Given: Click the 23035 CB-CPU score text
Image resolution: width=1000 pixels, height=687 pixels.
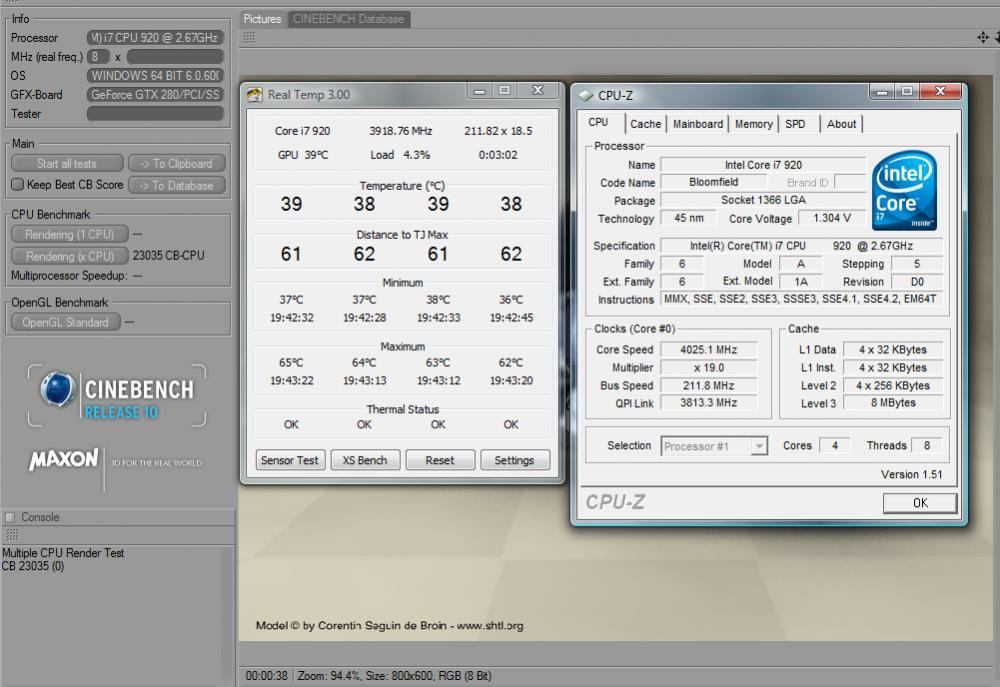Looking at the screenshot, I should tap(168, 256).
